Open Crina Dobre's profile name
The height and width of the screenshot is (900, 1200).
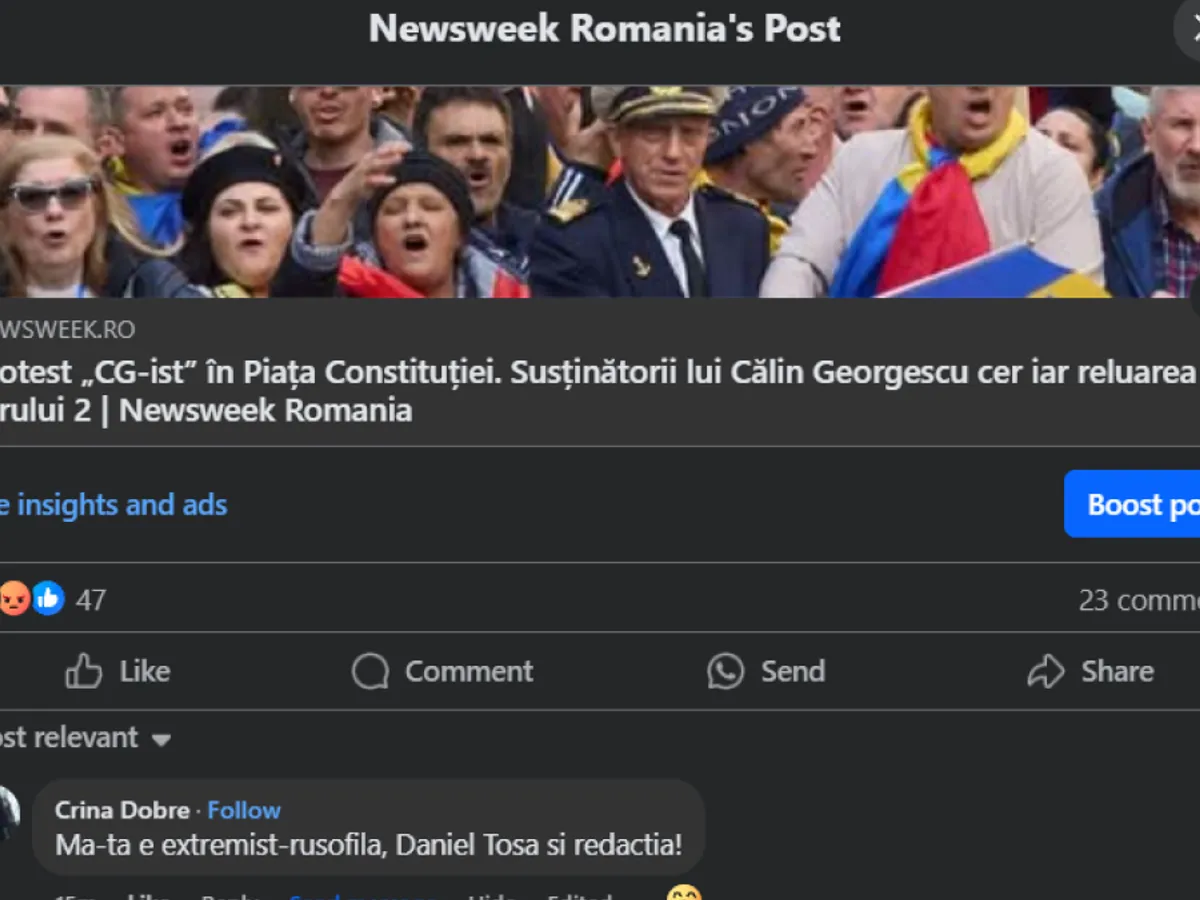(122, 810)
